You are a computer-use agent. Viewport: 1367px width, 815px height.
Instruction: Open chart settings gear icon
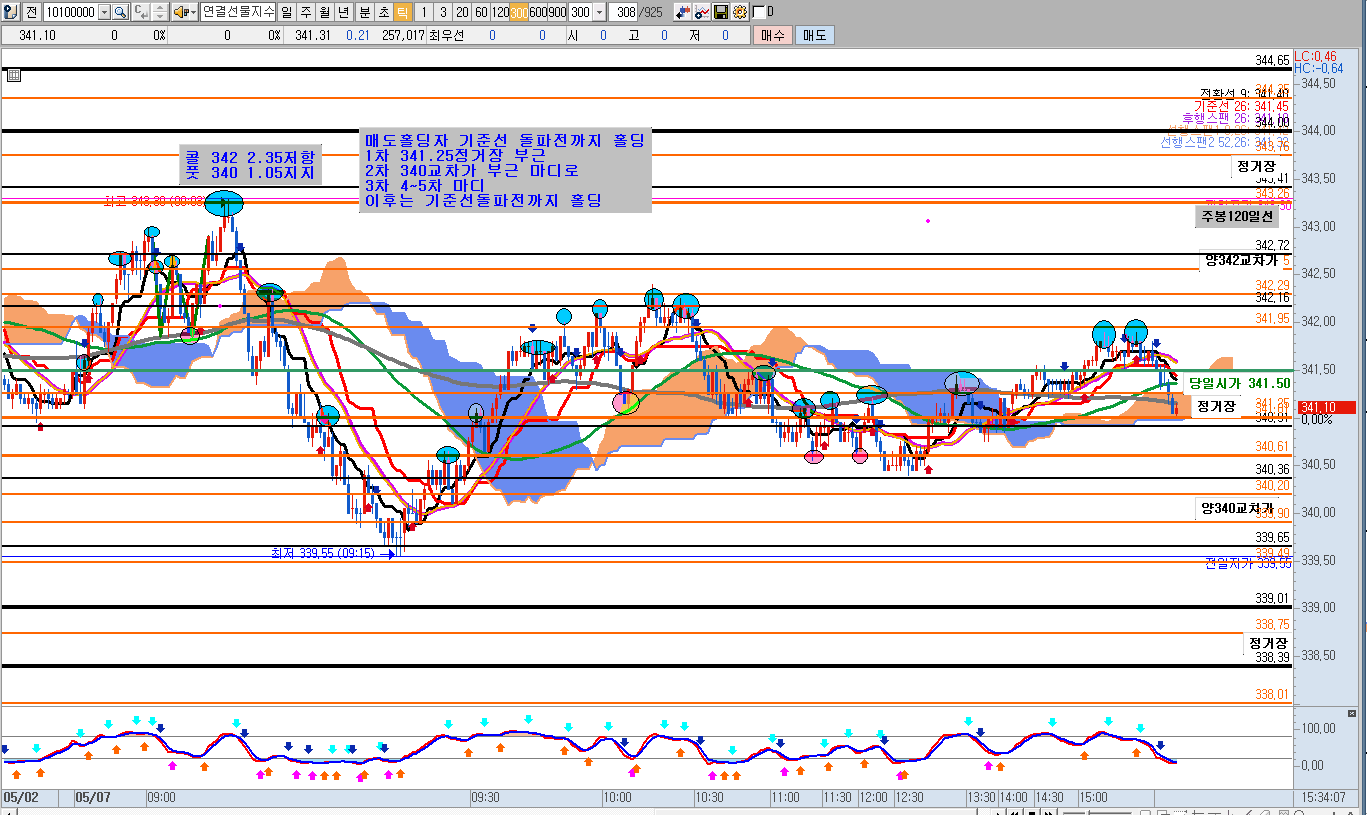pyautogui.click(x=739, y=12)
